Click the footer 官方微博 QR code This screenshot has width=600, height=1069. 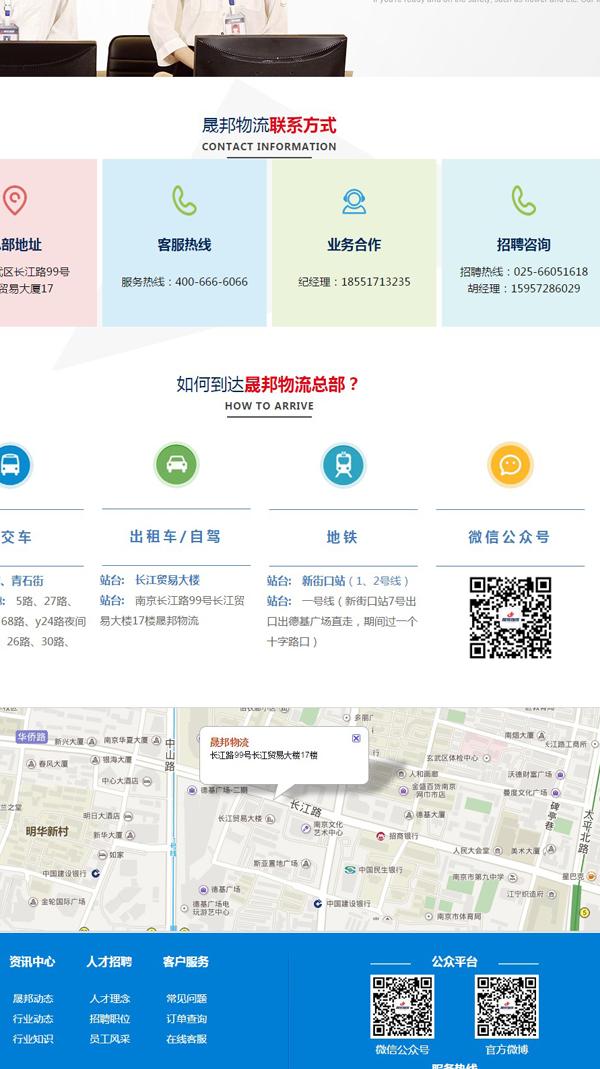click(x=507, y=1006)
